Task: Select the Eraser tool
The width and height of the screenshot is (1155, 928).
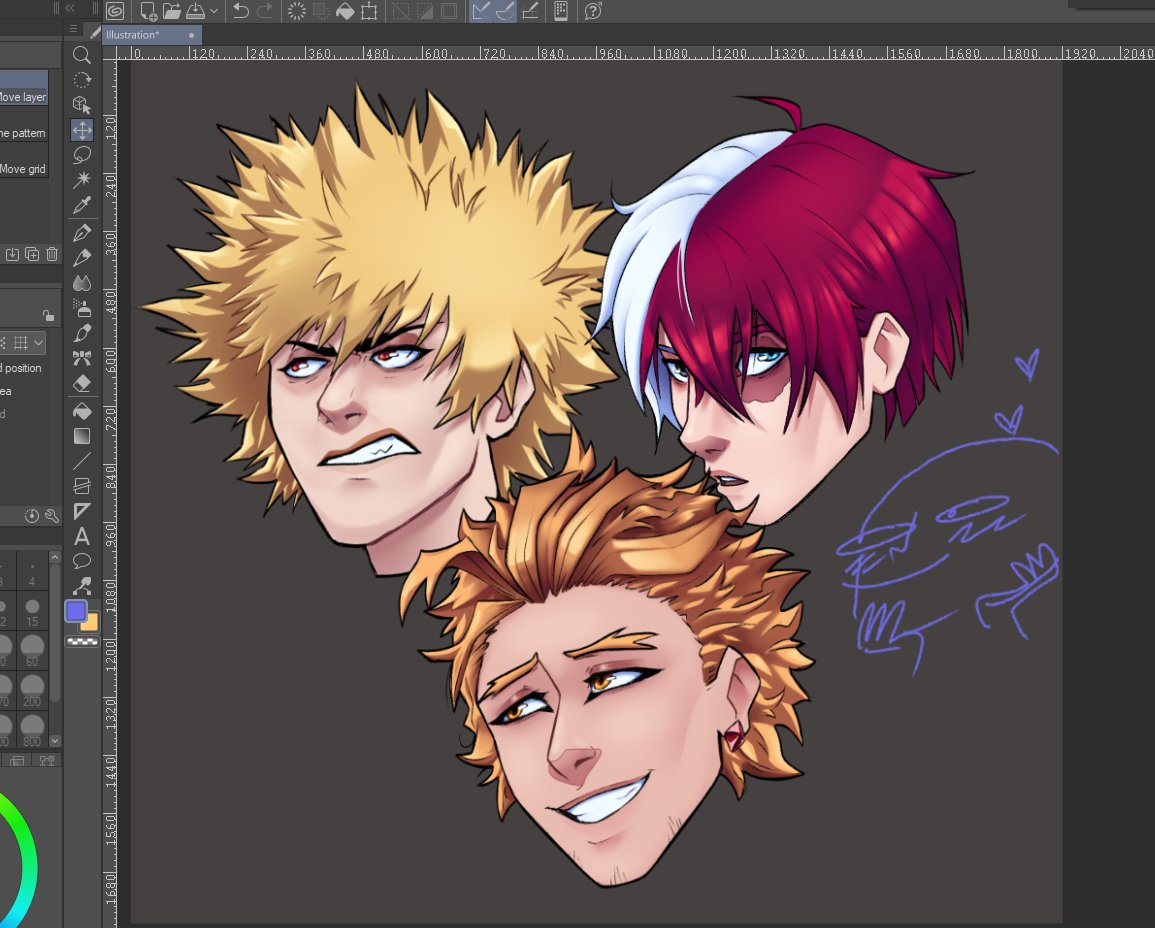Action: [x=82, y=384]
